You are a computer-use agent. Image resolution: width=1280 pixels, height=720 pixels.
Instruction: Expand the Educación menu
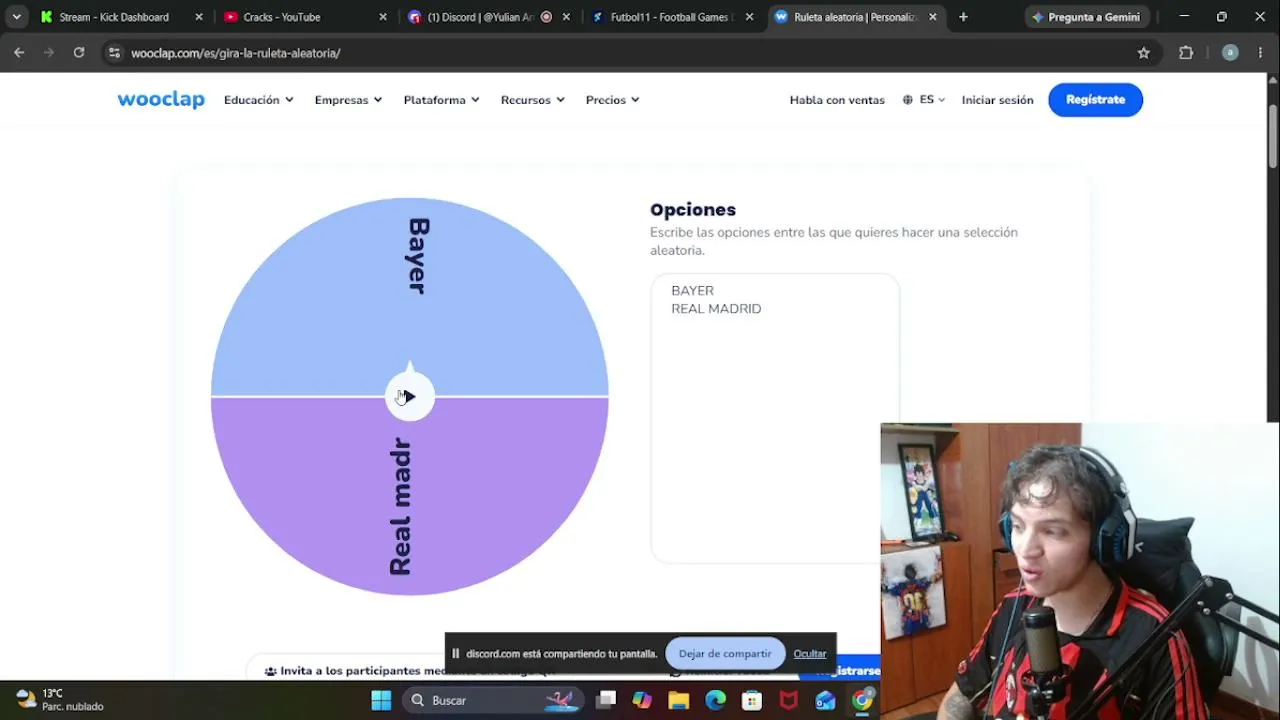(x=259, y=100)
